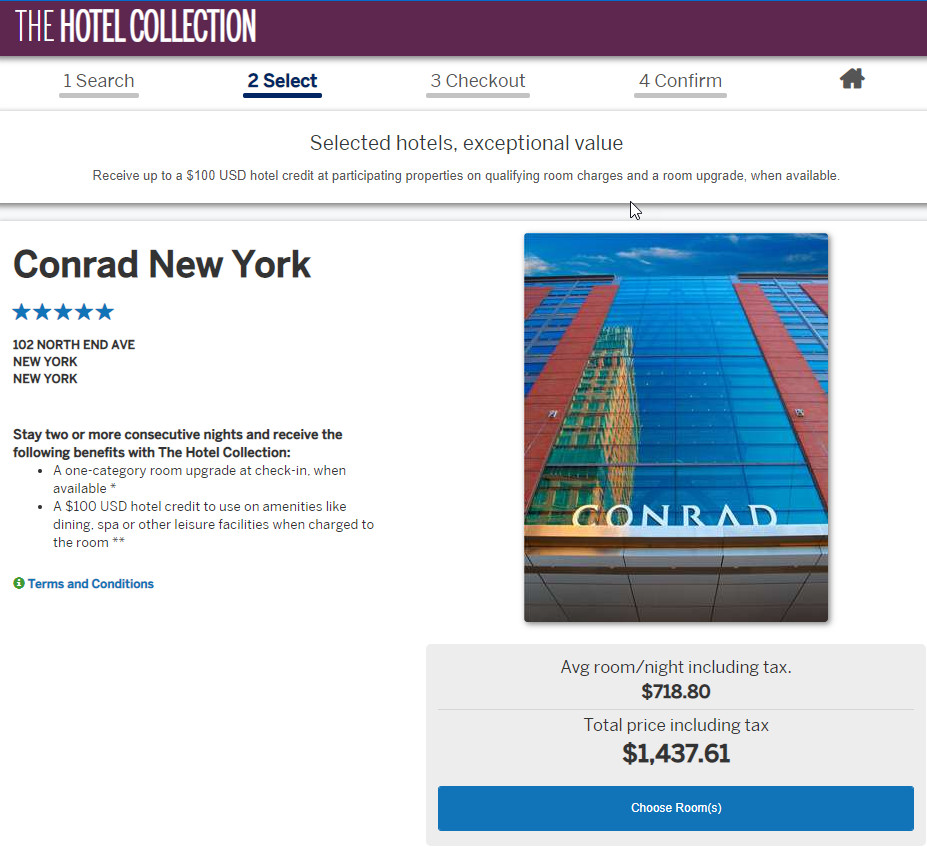
Task: Select the second star under Conrad New York
Action: point(41,311)
